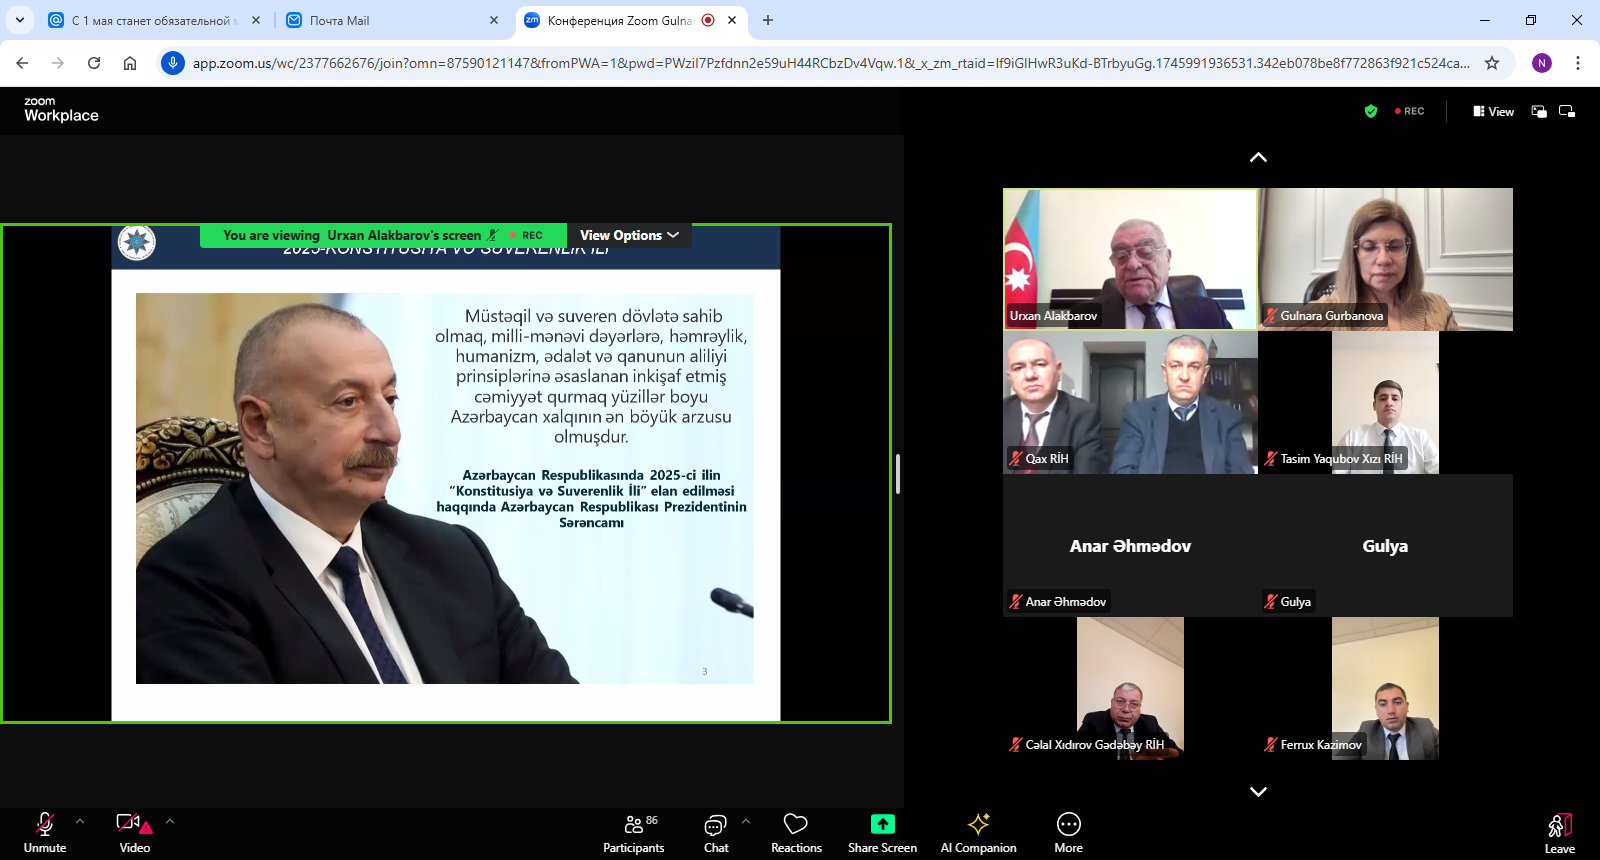This screenshot has width=1600, height=860.
Task: Open AI Companion
Action: (978, 832)
